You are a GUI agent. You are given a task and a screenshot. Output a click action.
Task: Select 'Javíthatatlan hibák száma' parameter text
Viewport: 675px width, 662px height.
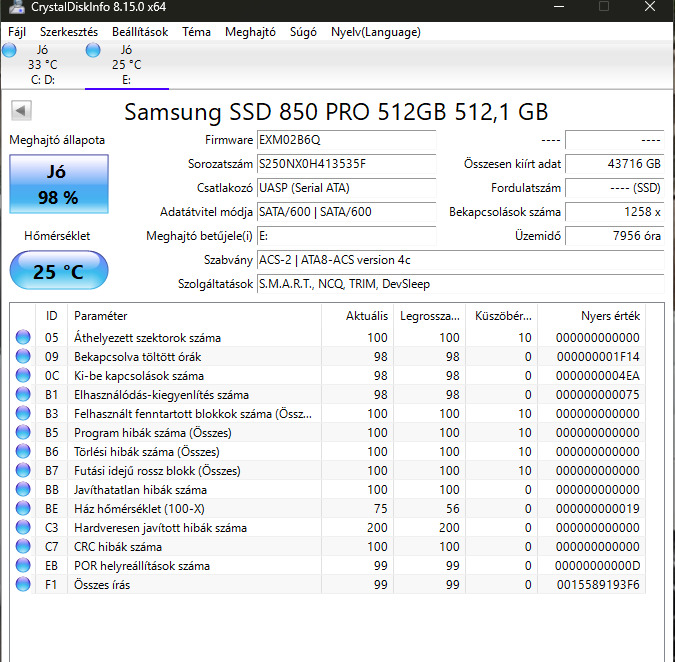point(140,490)
